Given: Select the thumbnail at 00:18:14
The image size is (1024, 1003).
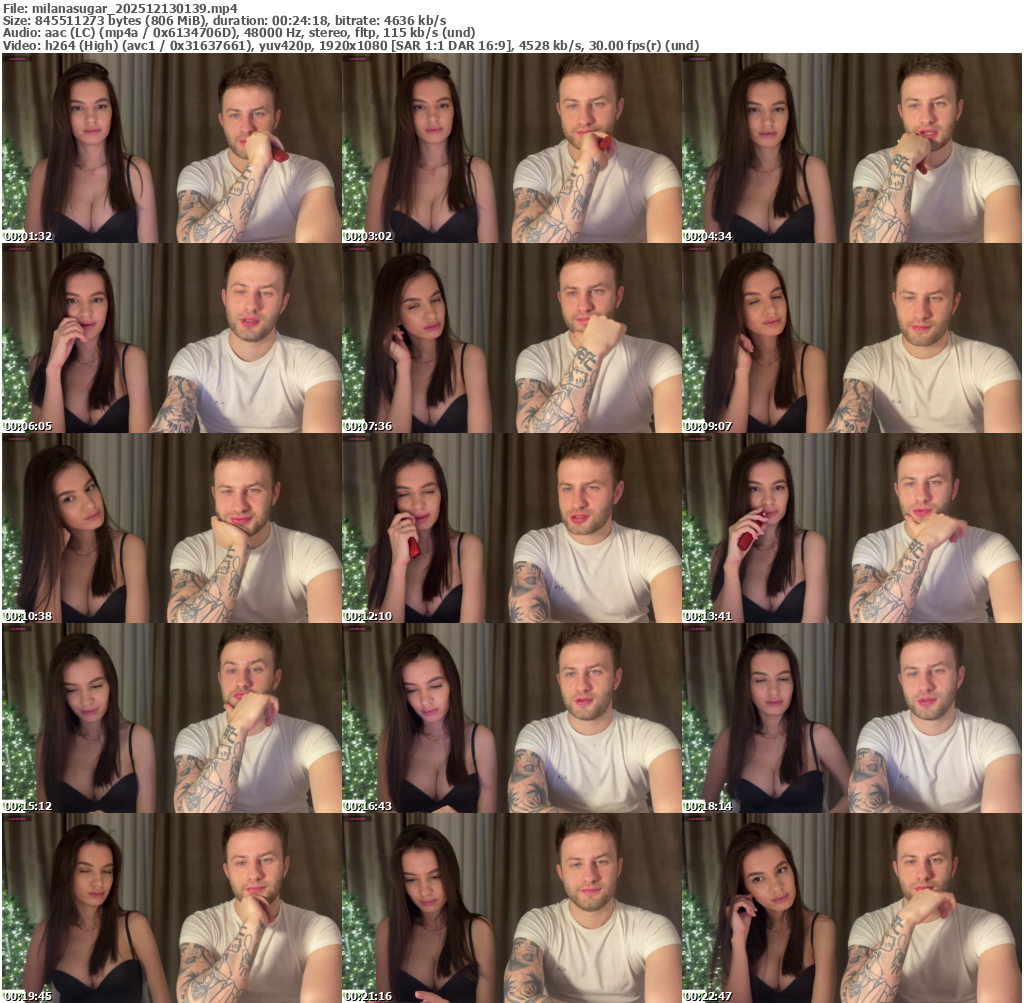Looking at the screenshot, I should point(851,718).
